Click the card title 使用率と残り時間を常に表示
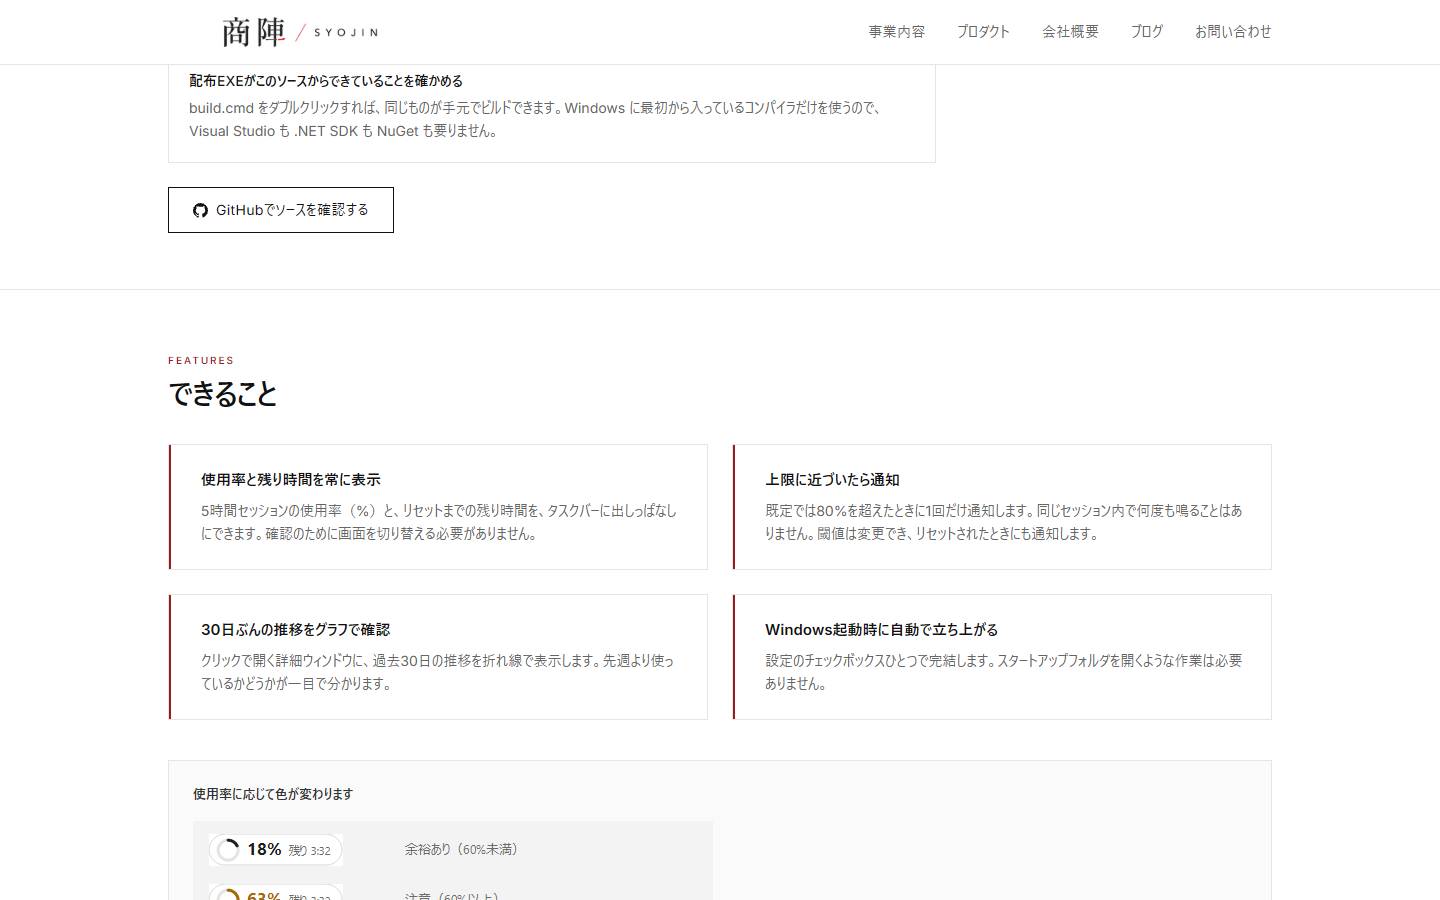The image size is (1440, 900). point(291,480)
